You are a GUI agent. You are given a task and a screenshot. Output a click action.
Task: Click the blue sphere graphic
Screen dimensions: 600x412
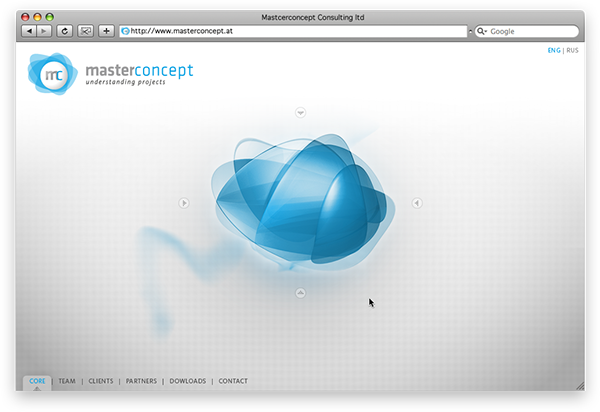pos(303,201)
